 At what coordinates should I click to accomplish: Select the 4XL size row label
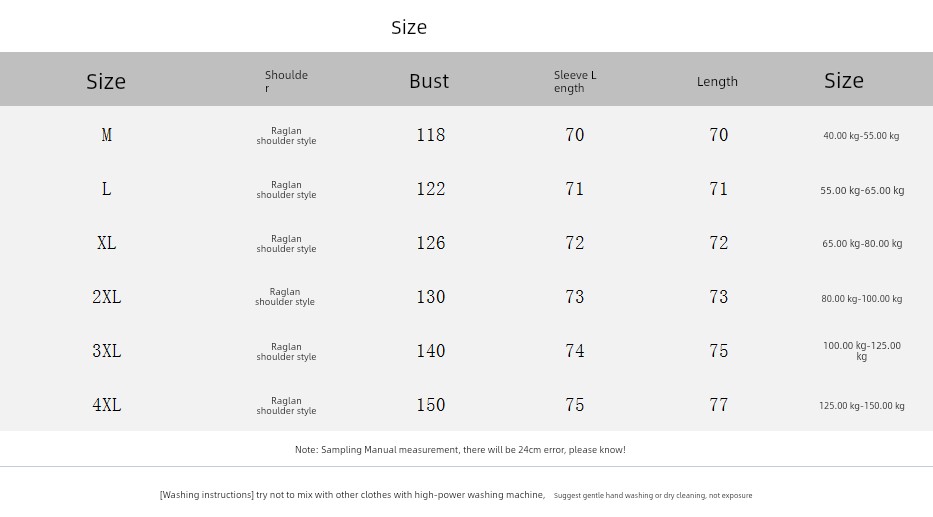(106, 405)
